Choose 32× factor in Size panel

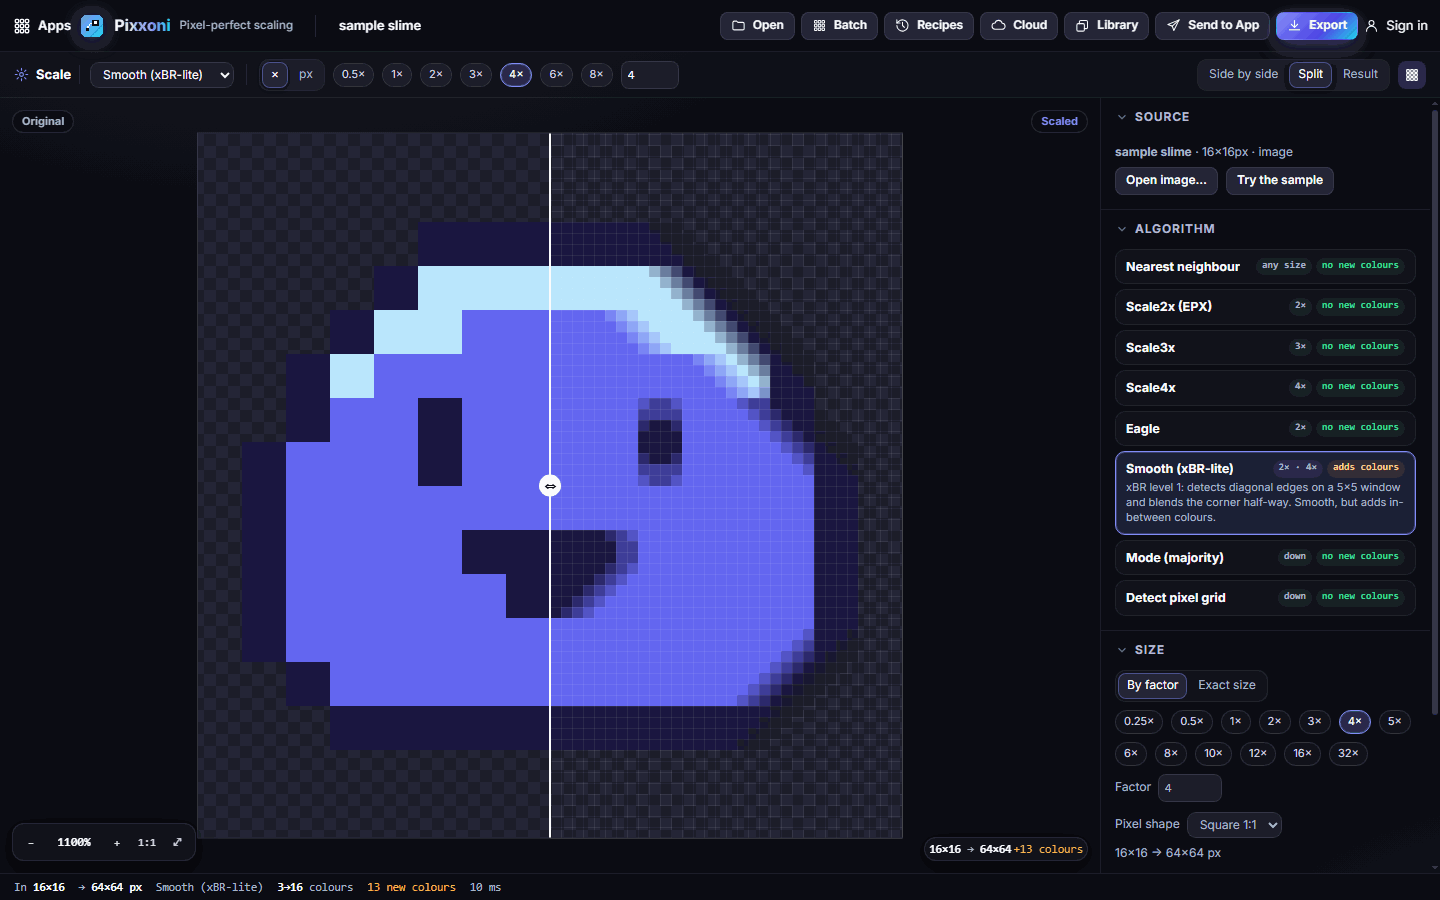1348,753
